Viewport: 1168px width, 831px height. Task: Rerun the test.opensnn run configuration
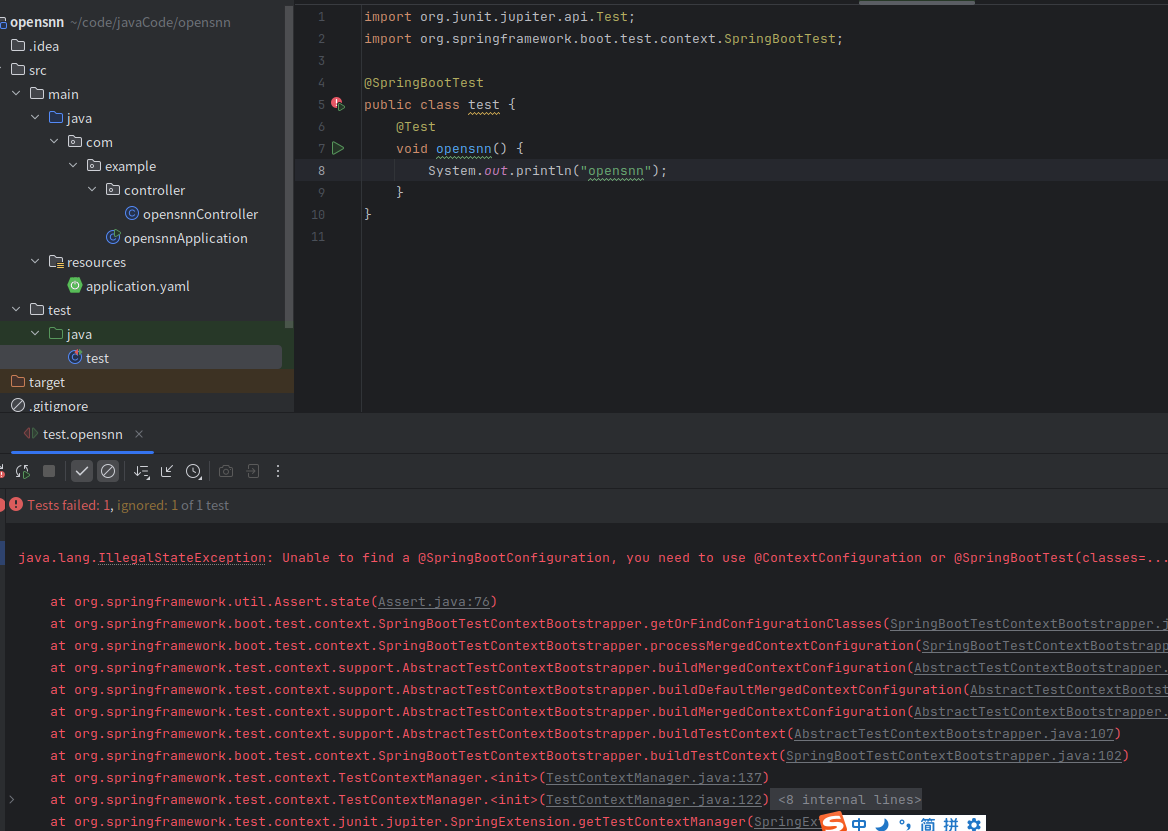(22, 471)
